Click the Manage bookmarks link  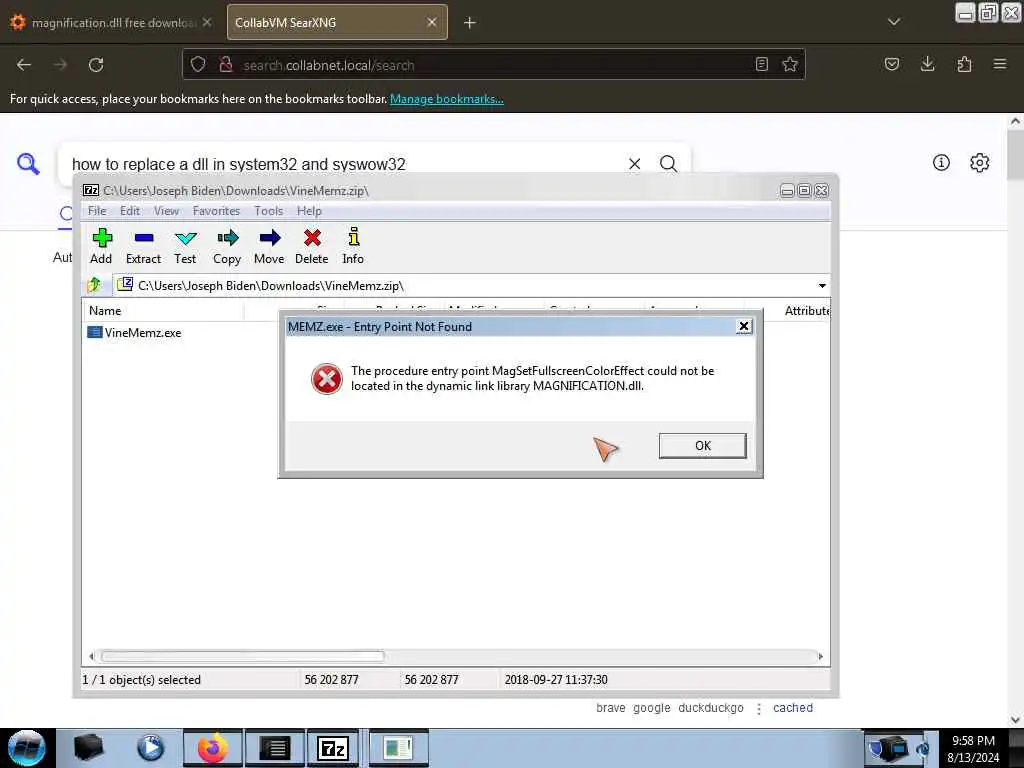[x=447, y=99]
